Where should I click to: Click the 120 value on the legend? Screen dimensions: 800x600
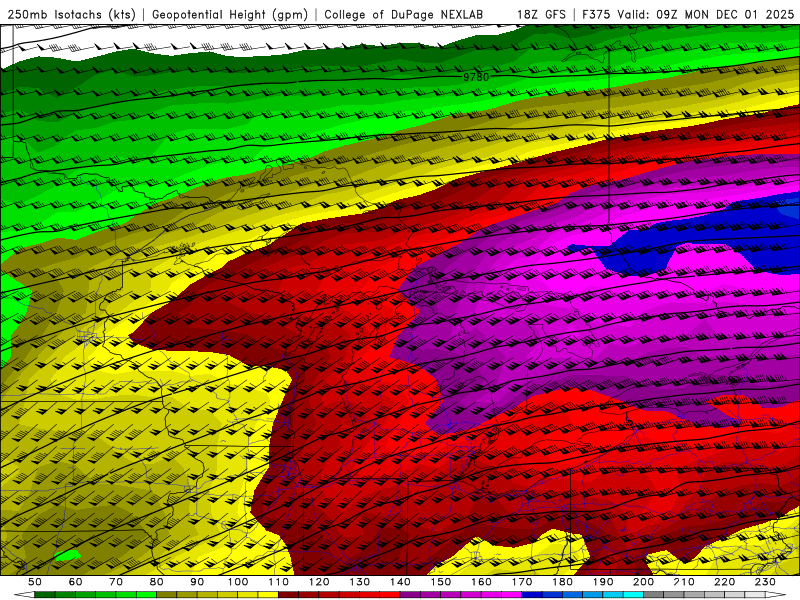coord(319,582)
